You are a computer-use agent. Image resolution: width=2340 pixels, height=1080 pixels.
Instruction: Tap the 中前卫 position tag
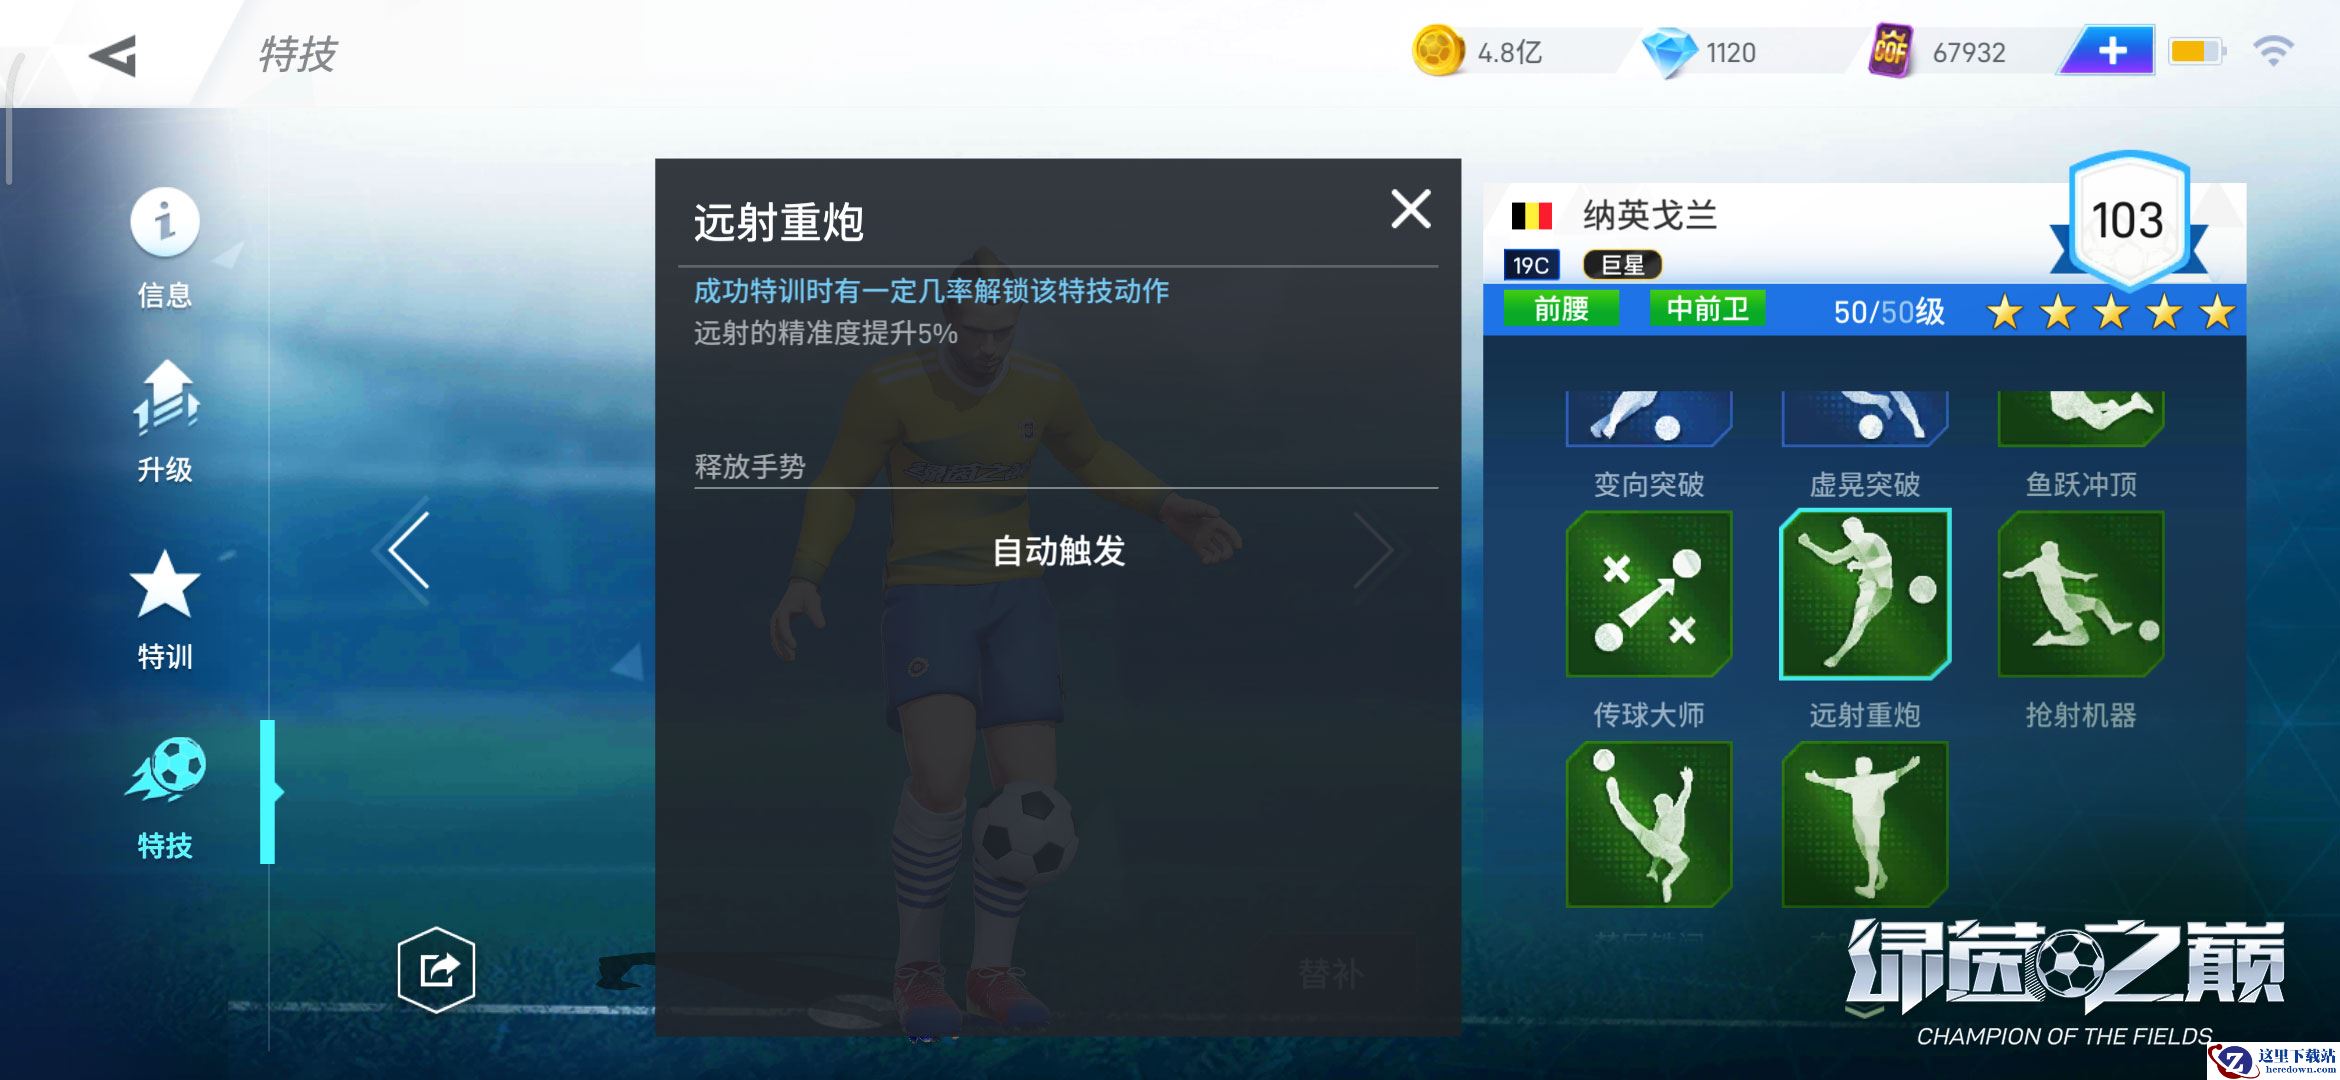tap(1707, 309)
